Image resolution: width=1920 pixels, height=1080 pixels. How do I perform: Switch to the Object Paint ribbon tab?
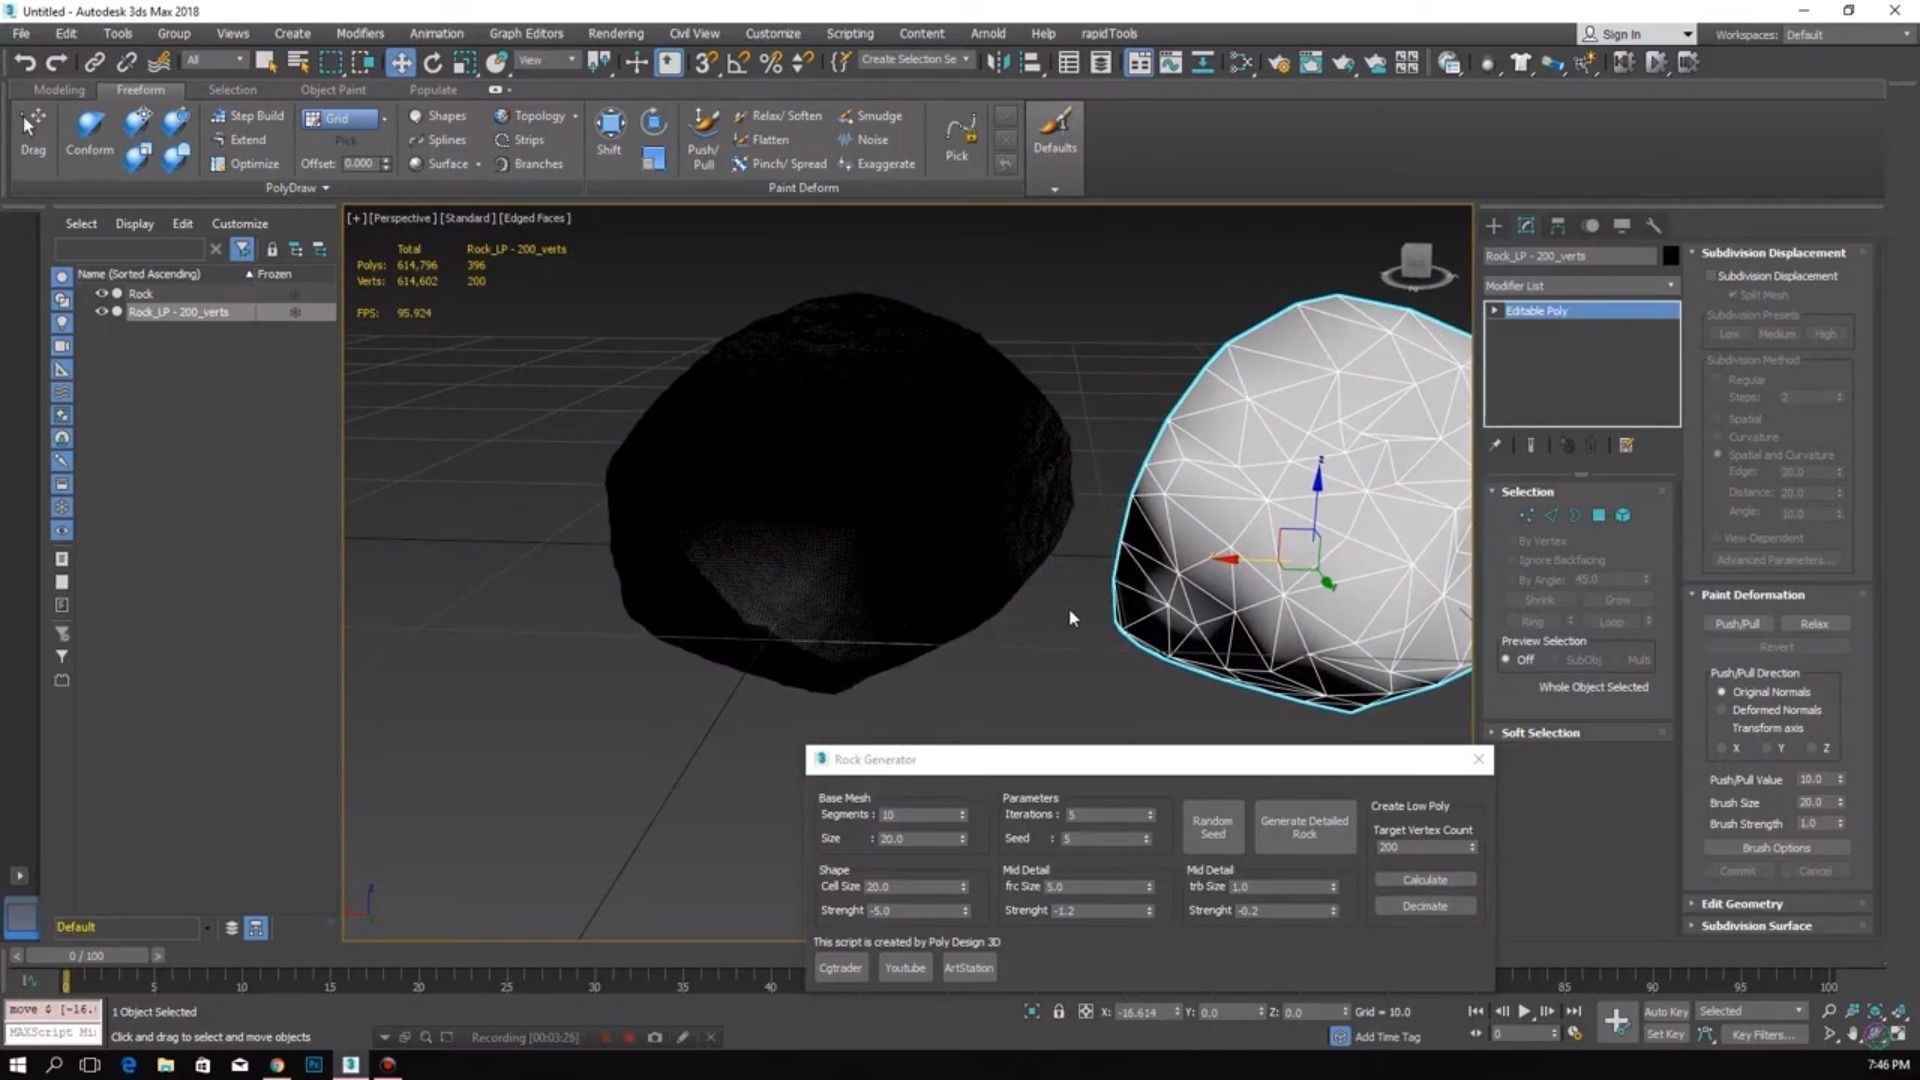coord(333,90)
